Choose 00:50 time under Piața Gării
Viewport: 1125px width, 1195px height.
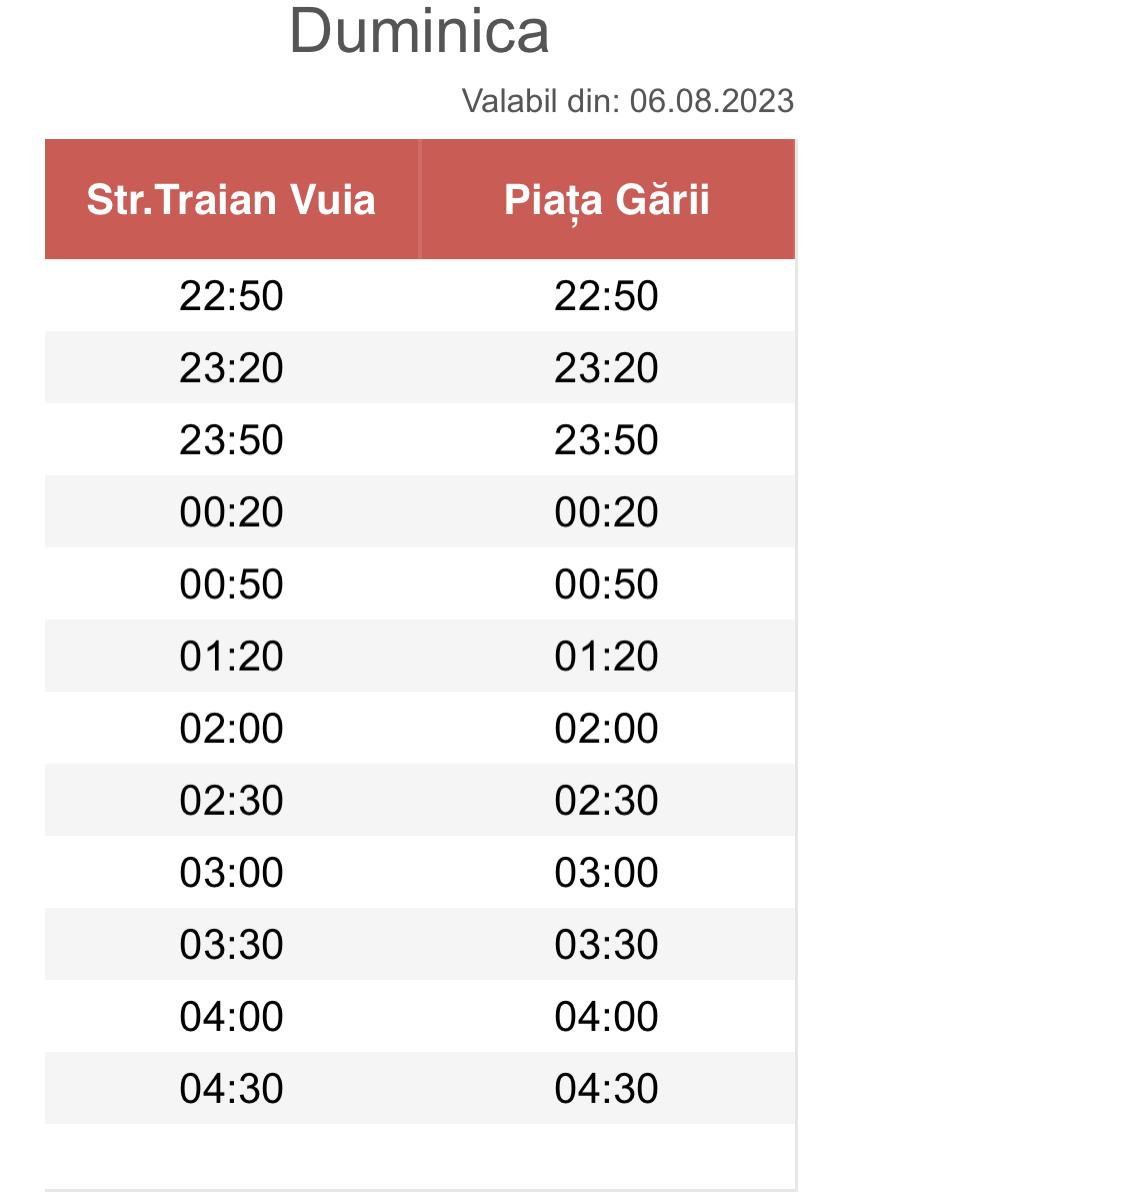coord(606,584)
